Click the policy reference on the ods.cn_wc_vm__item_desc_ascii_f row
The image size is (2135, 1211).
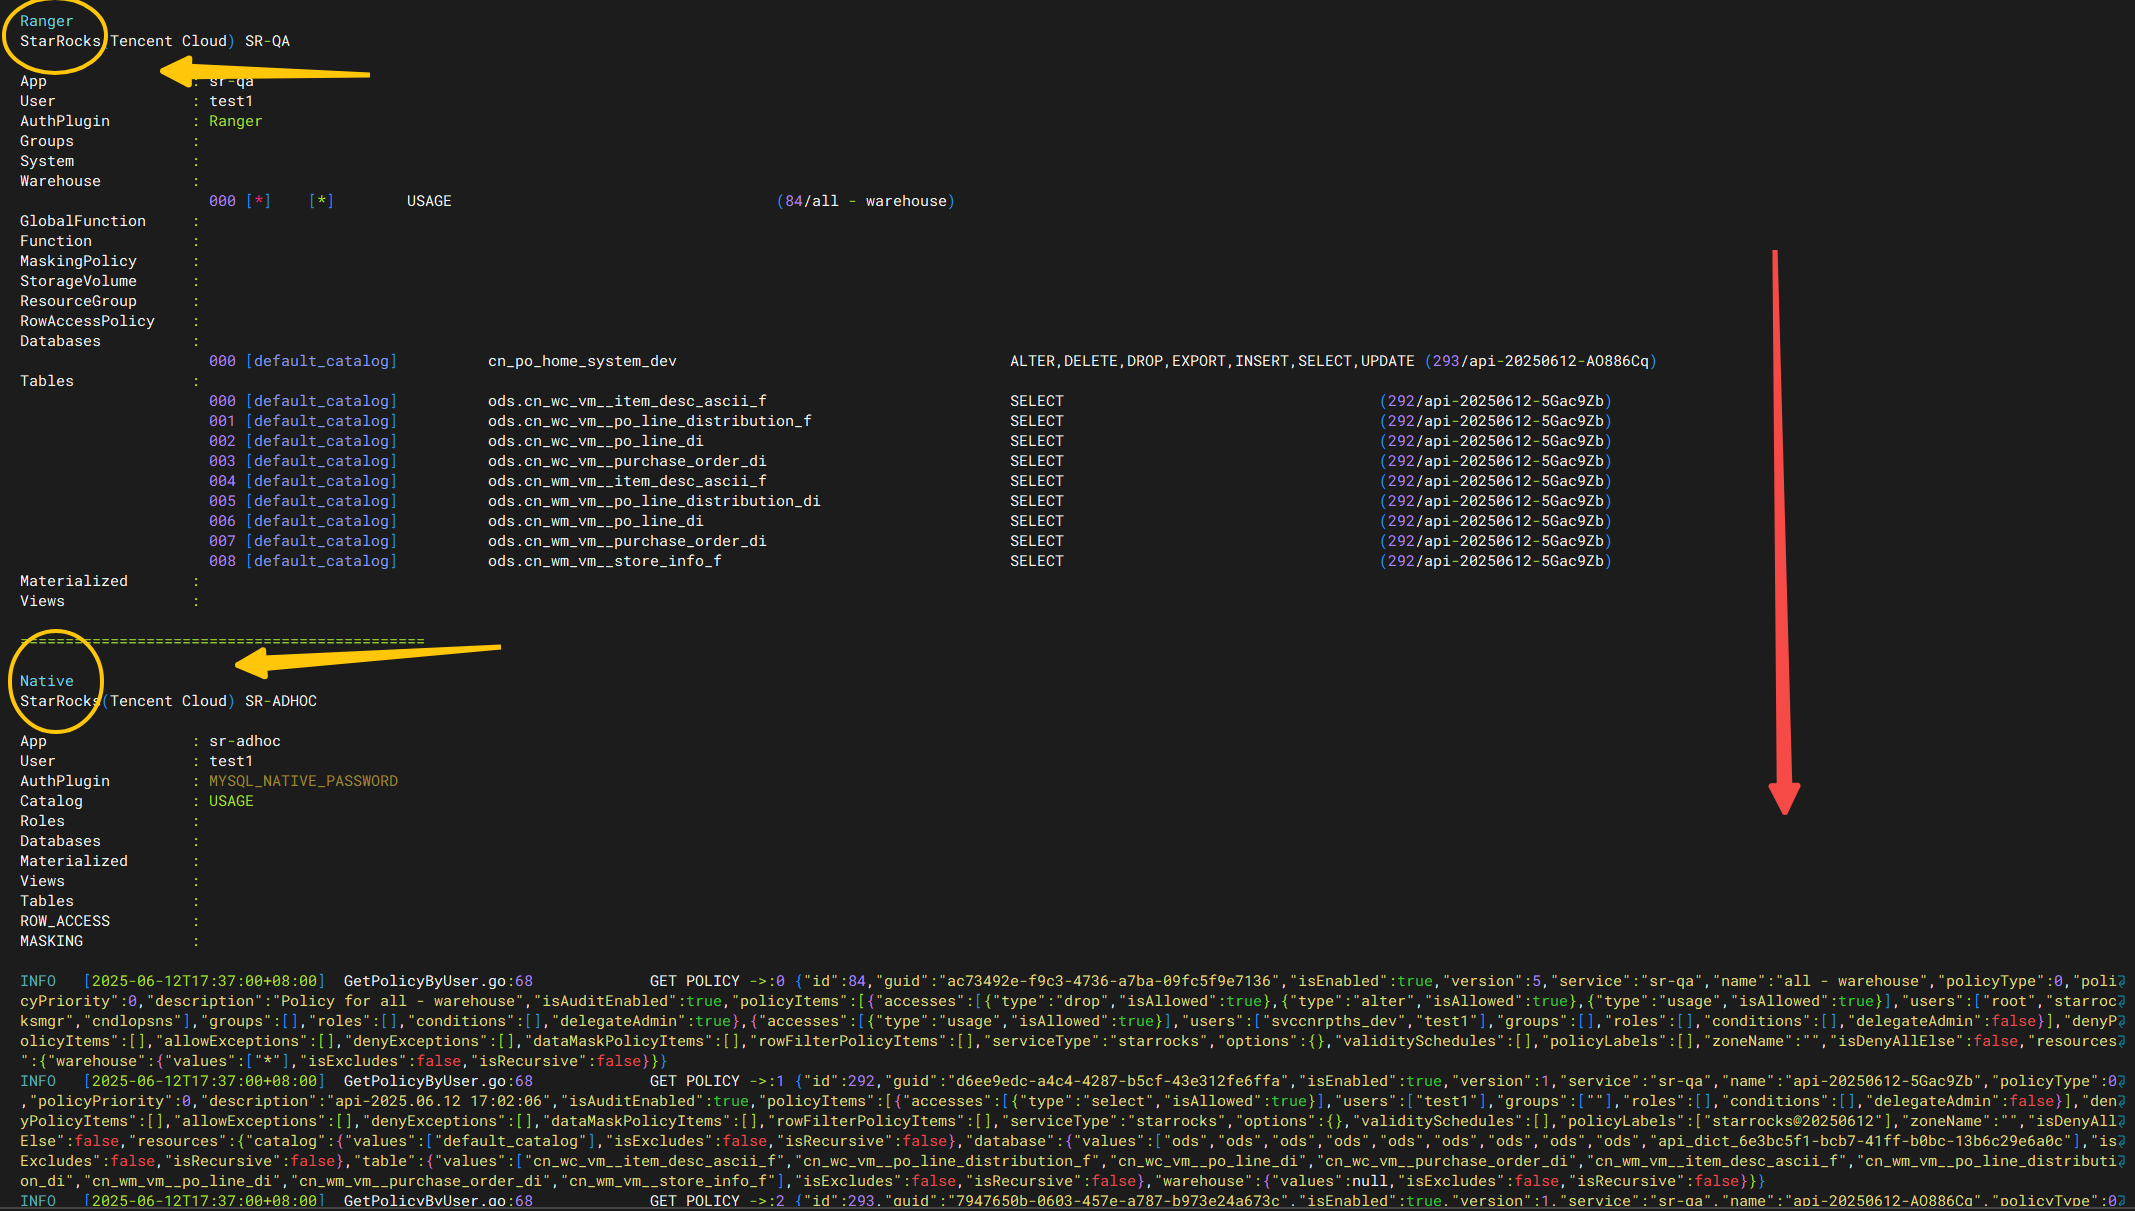(x=1496, y=401)
